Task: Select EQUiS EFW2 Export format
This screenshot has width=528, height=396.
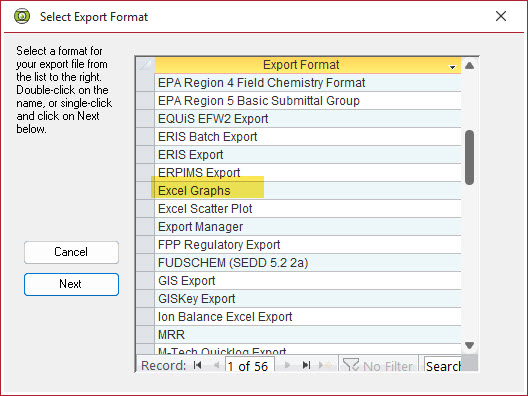Action: [308, 119]
